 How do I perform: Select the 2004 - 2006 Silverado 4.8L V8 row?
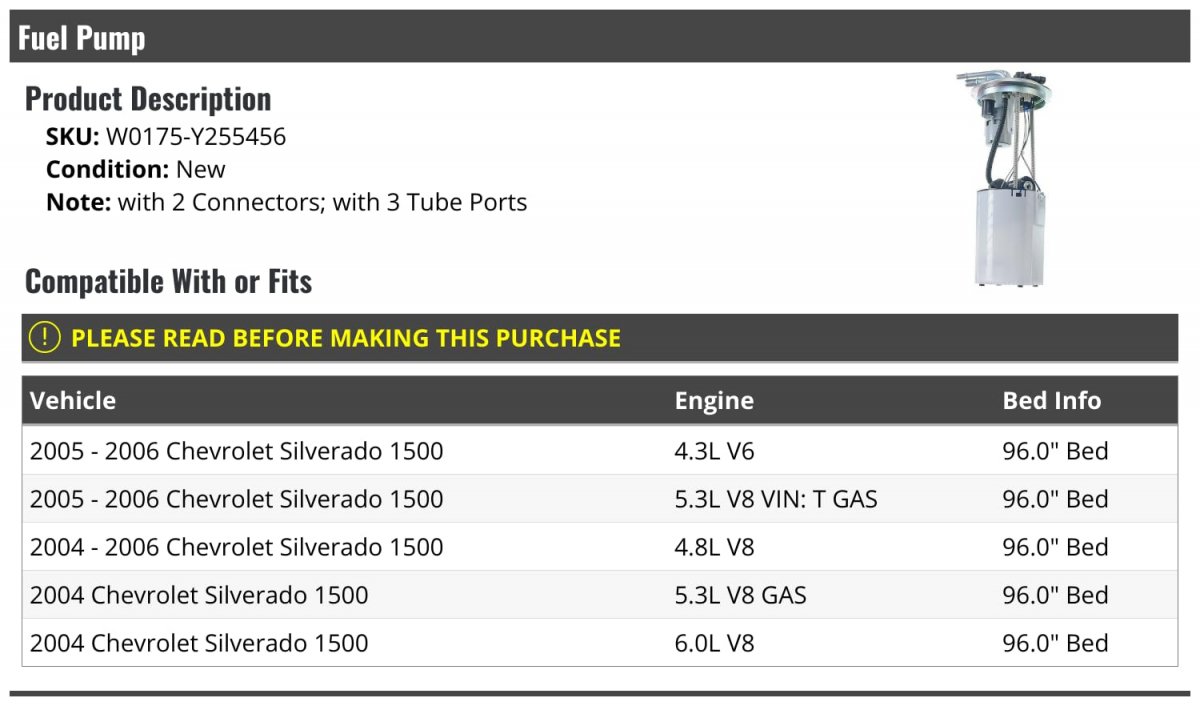point(600,547)
